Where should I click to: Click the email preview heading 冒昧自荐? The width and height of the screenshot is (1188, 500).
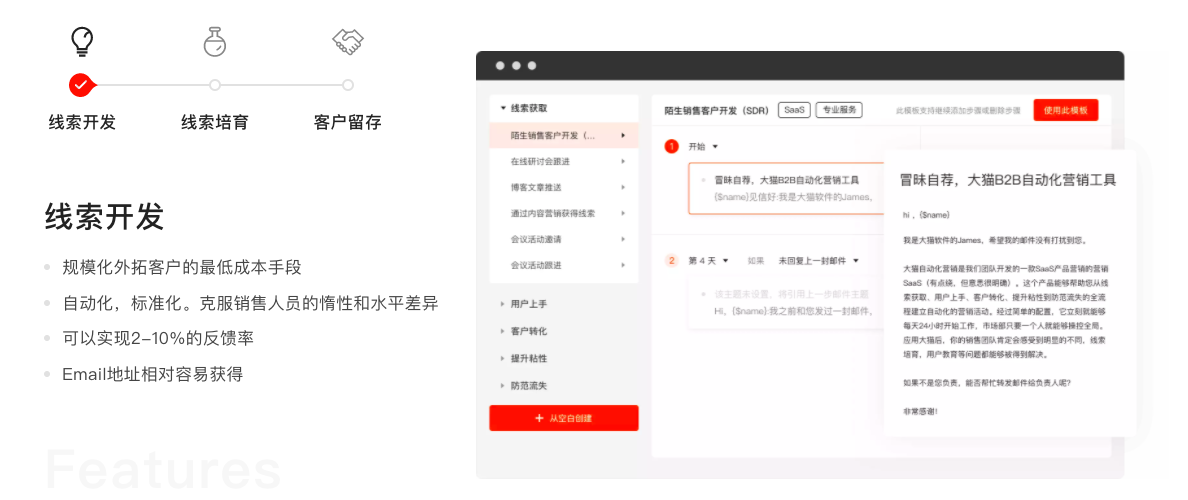pos(1008,180)
